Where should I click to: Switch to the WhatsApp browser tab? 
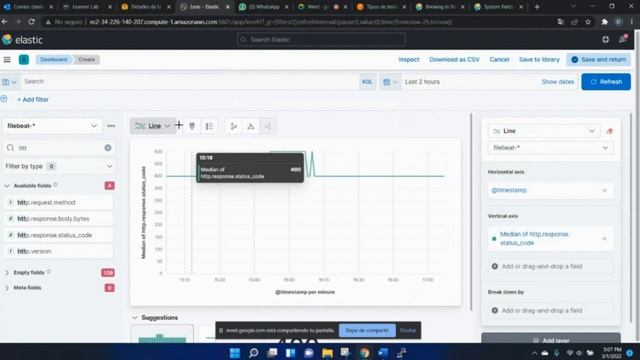(x=264, y=7)
